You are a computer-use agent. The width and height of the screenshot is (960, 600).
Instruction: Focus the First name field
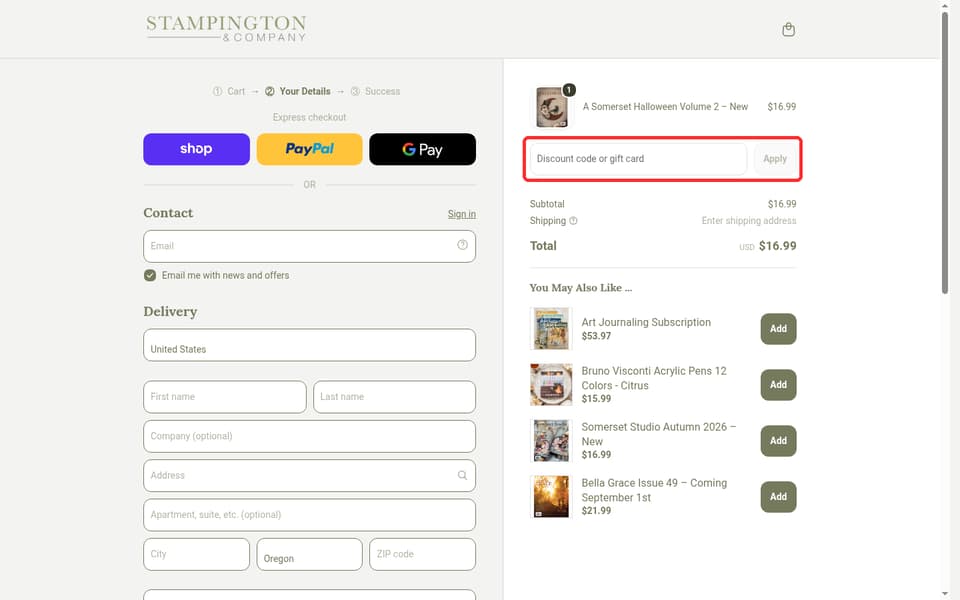[x=225, y=397]
